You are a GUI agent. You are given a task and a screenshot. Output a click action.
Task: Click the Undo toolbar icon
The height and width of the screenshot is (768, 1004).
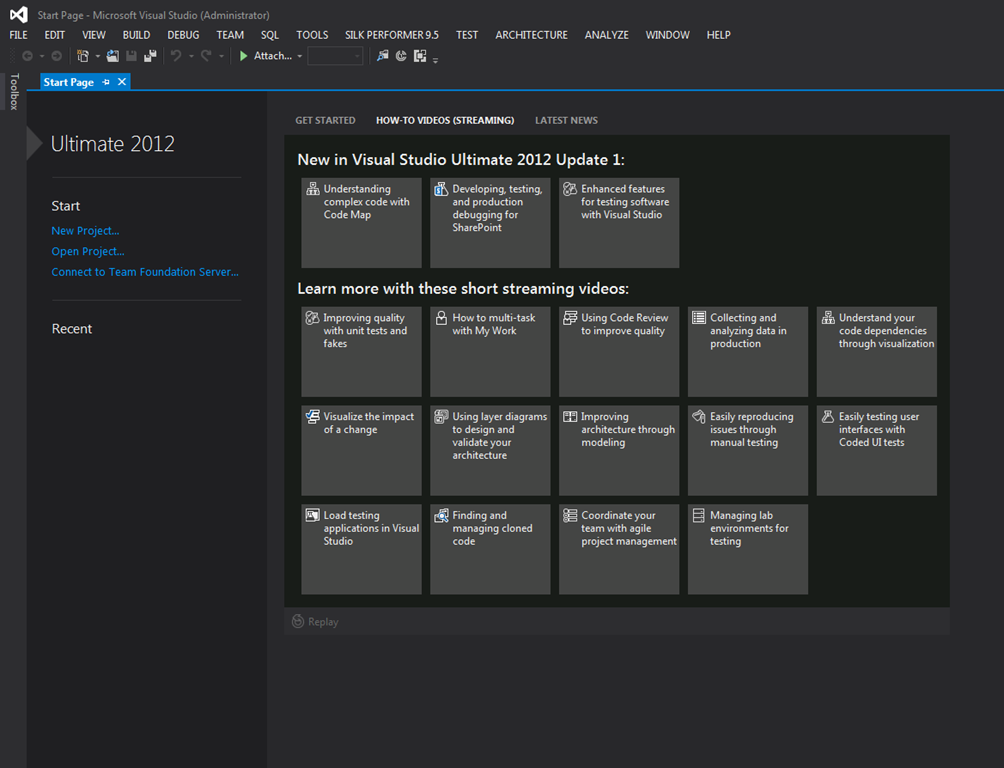pos(174,56)
